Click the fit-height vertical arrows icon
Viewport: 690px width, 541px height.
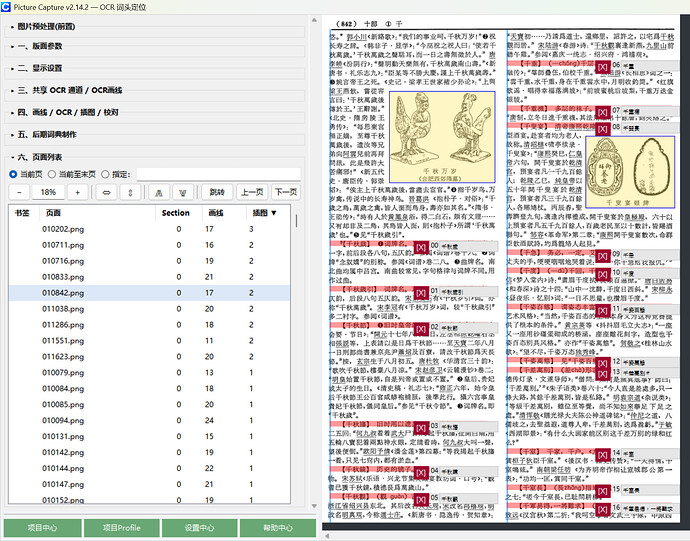pos(130,192)
